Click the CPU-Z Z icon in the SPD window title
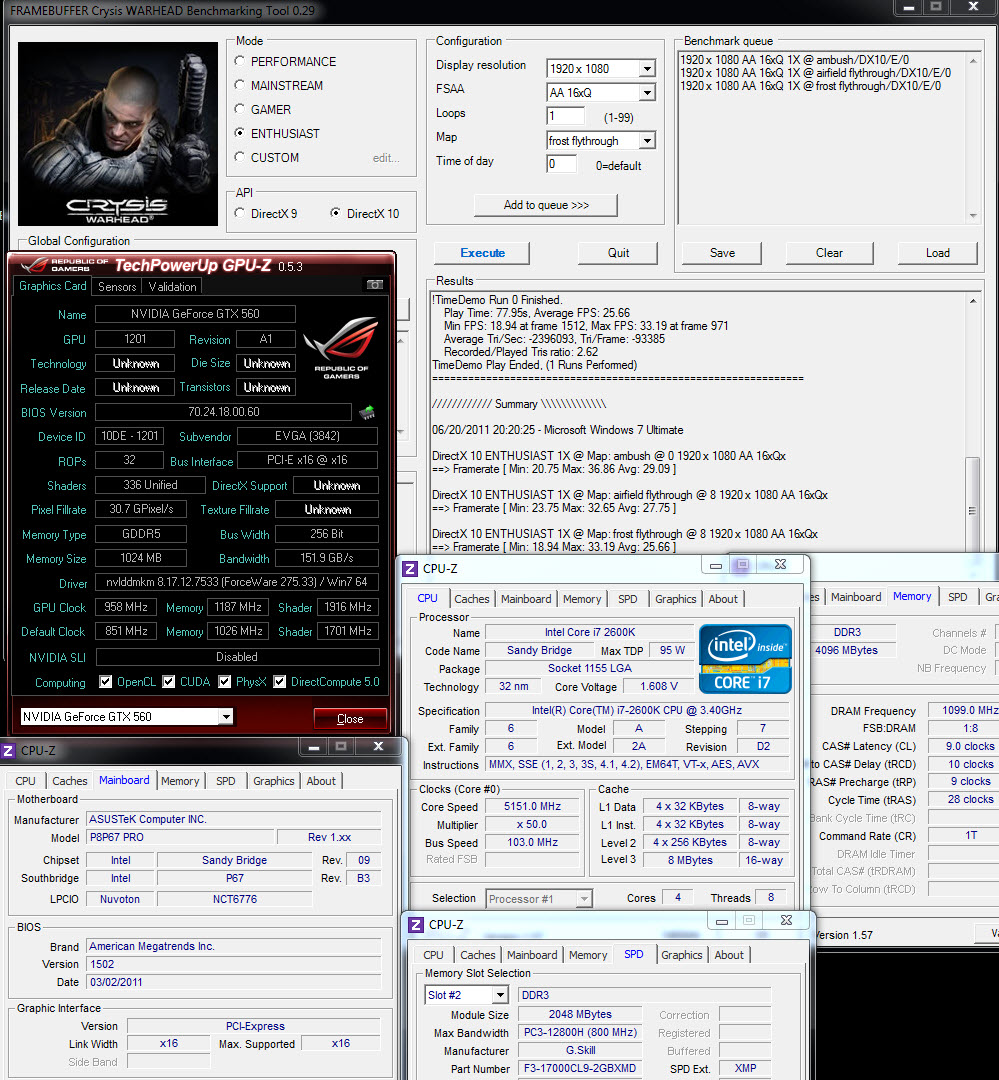 coord(416,924)
